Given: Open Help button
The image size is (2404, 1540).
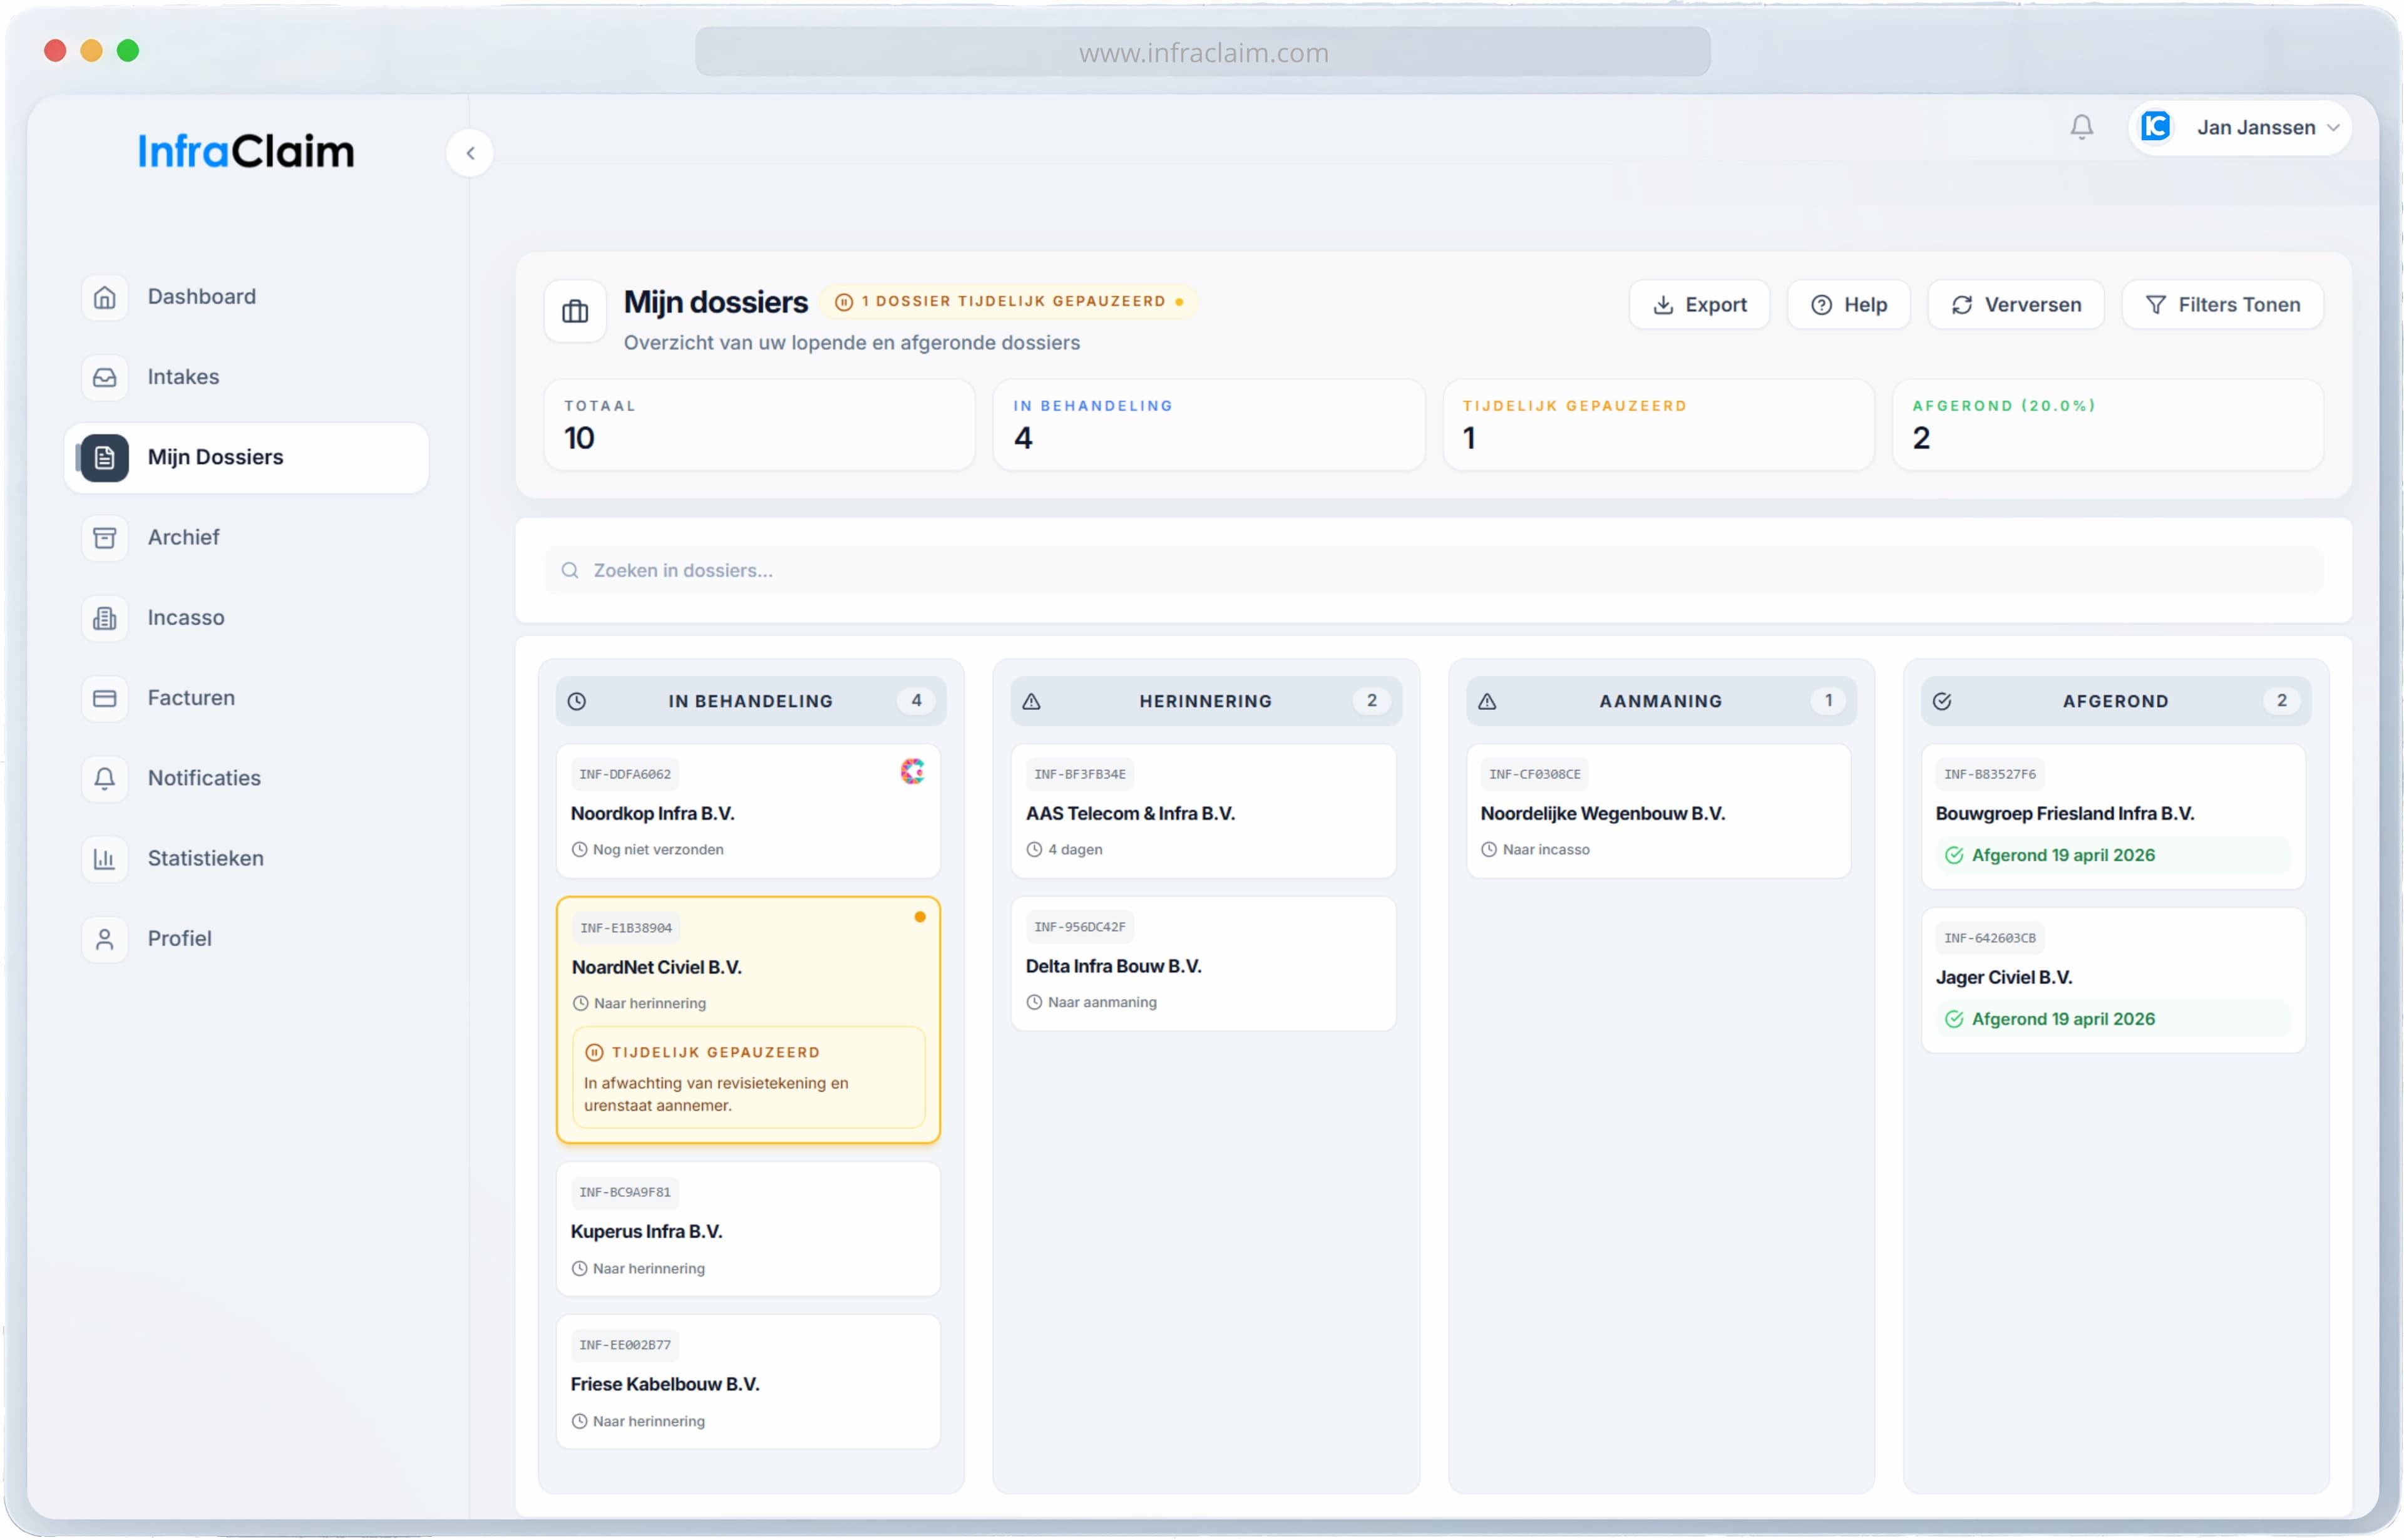Looking at the screenshot, I should pos(1848,305).
